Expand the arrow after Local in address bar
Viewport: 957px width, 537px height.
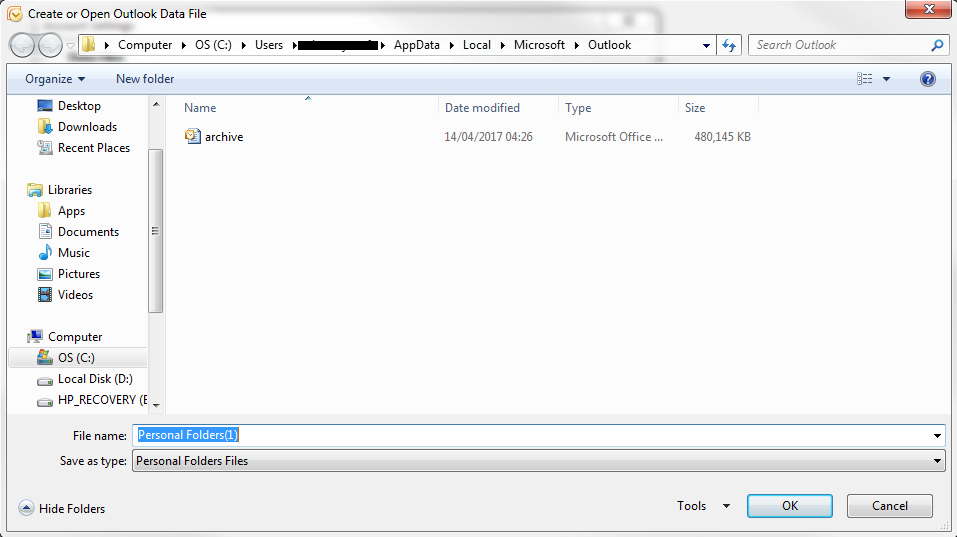pyautogui.click(x=502, y=45)
